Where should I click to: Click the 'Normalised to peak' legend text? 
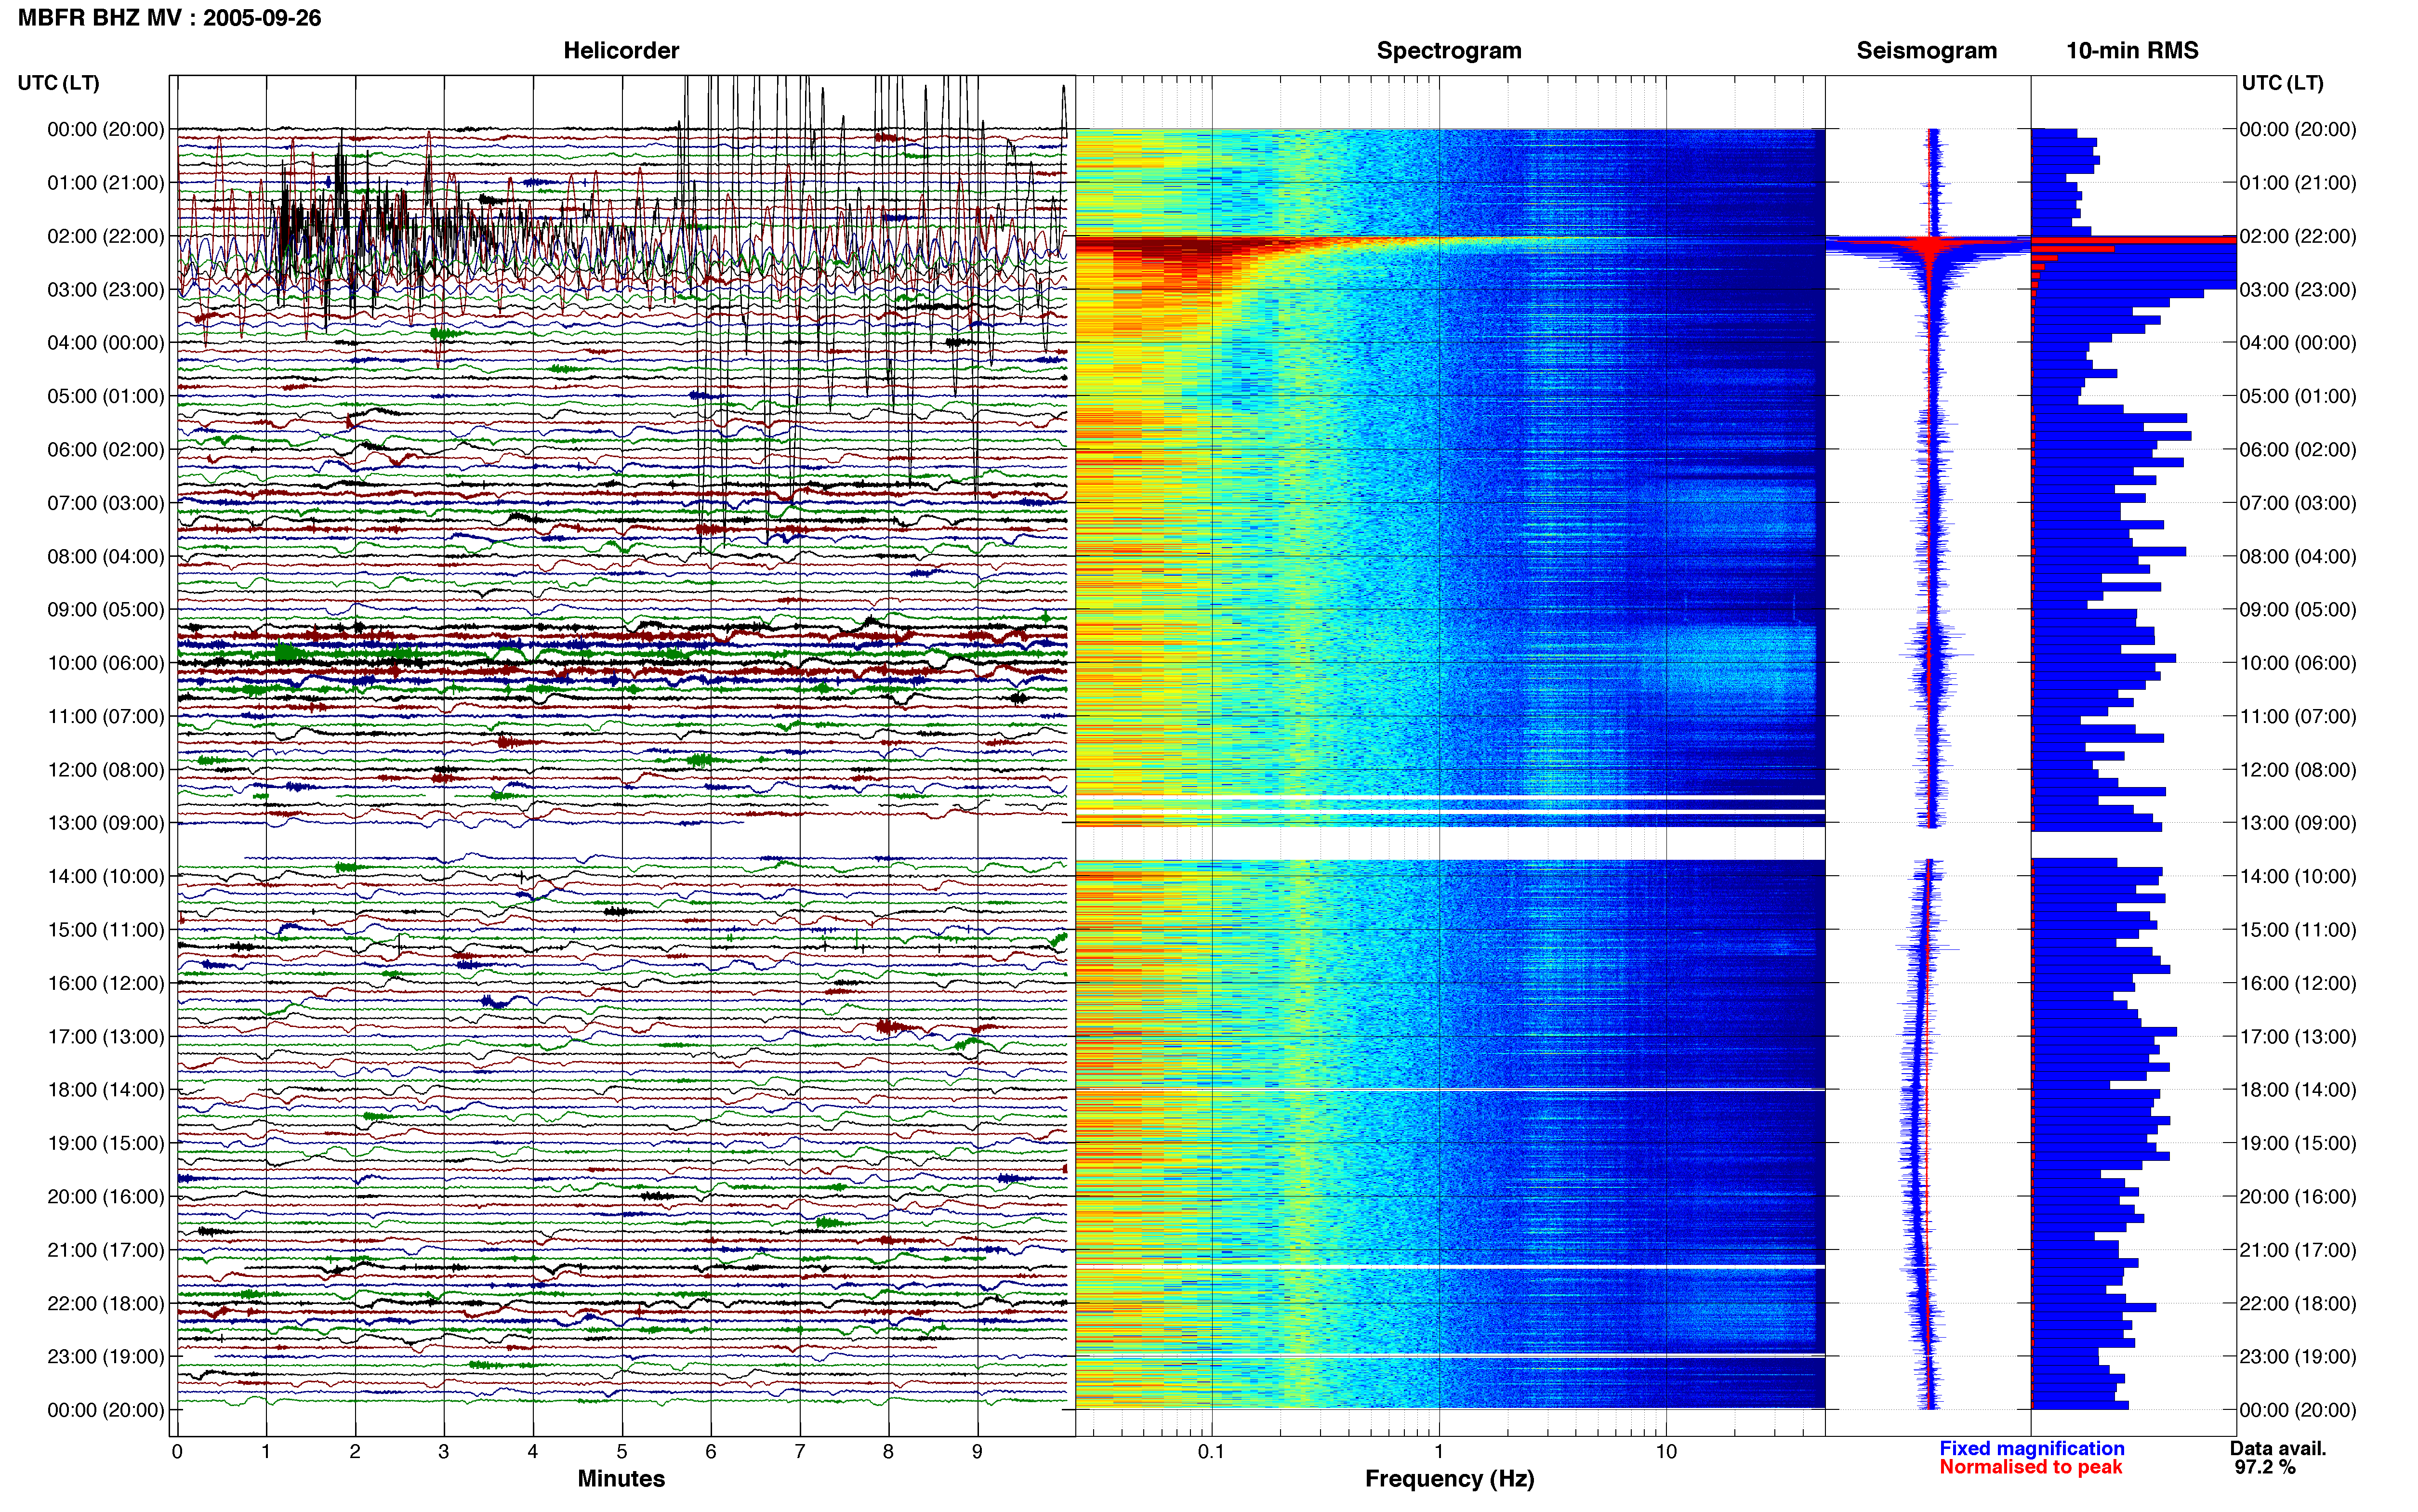pos(2030,1467)
